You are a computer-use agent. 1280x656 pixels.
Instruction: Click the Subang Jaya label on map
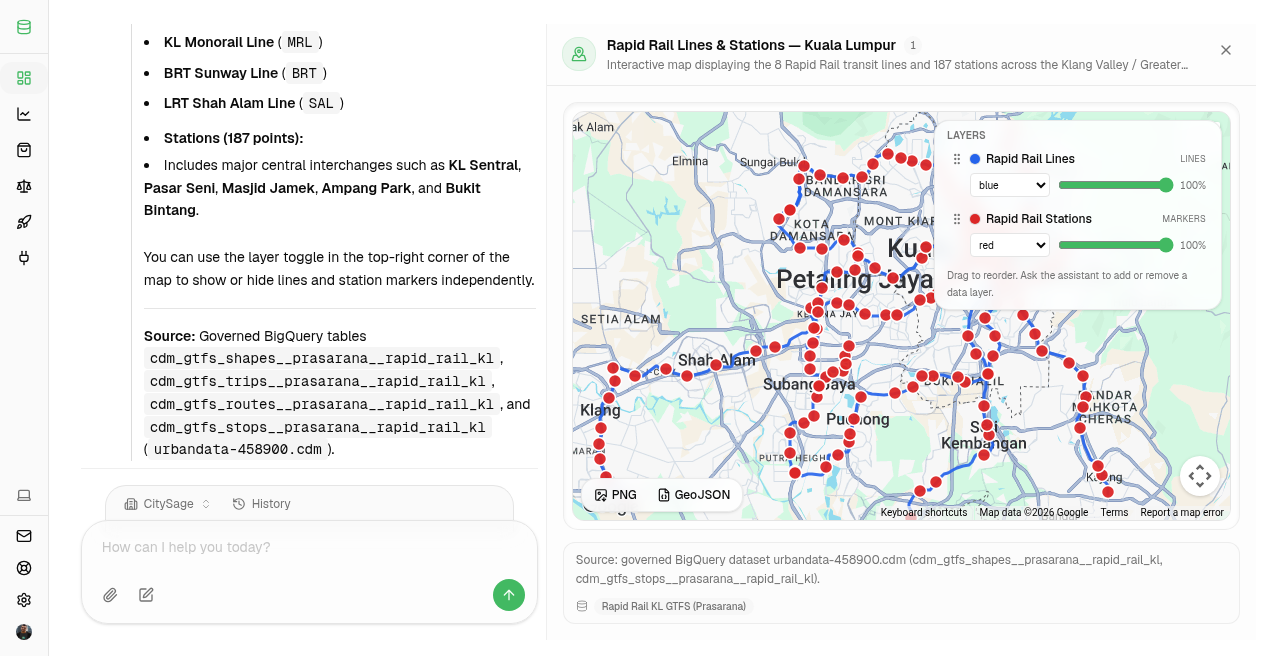pyautogui.click(x=809, y=384)
